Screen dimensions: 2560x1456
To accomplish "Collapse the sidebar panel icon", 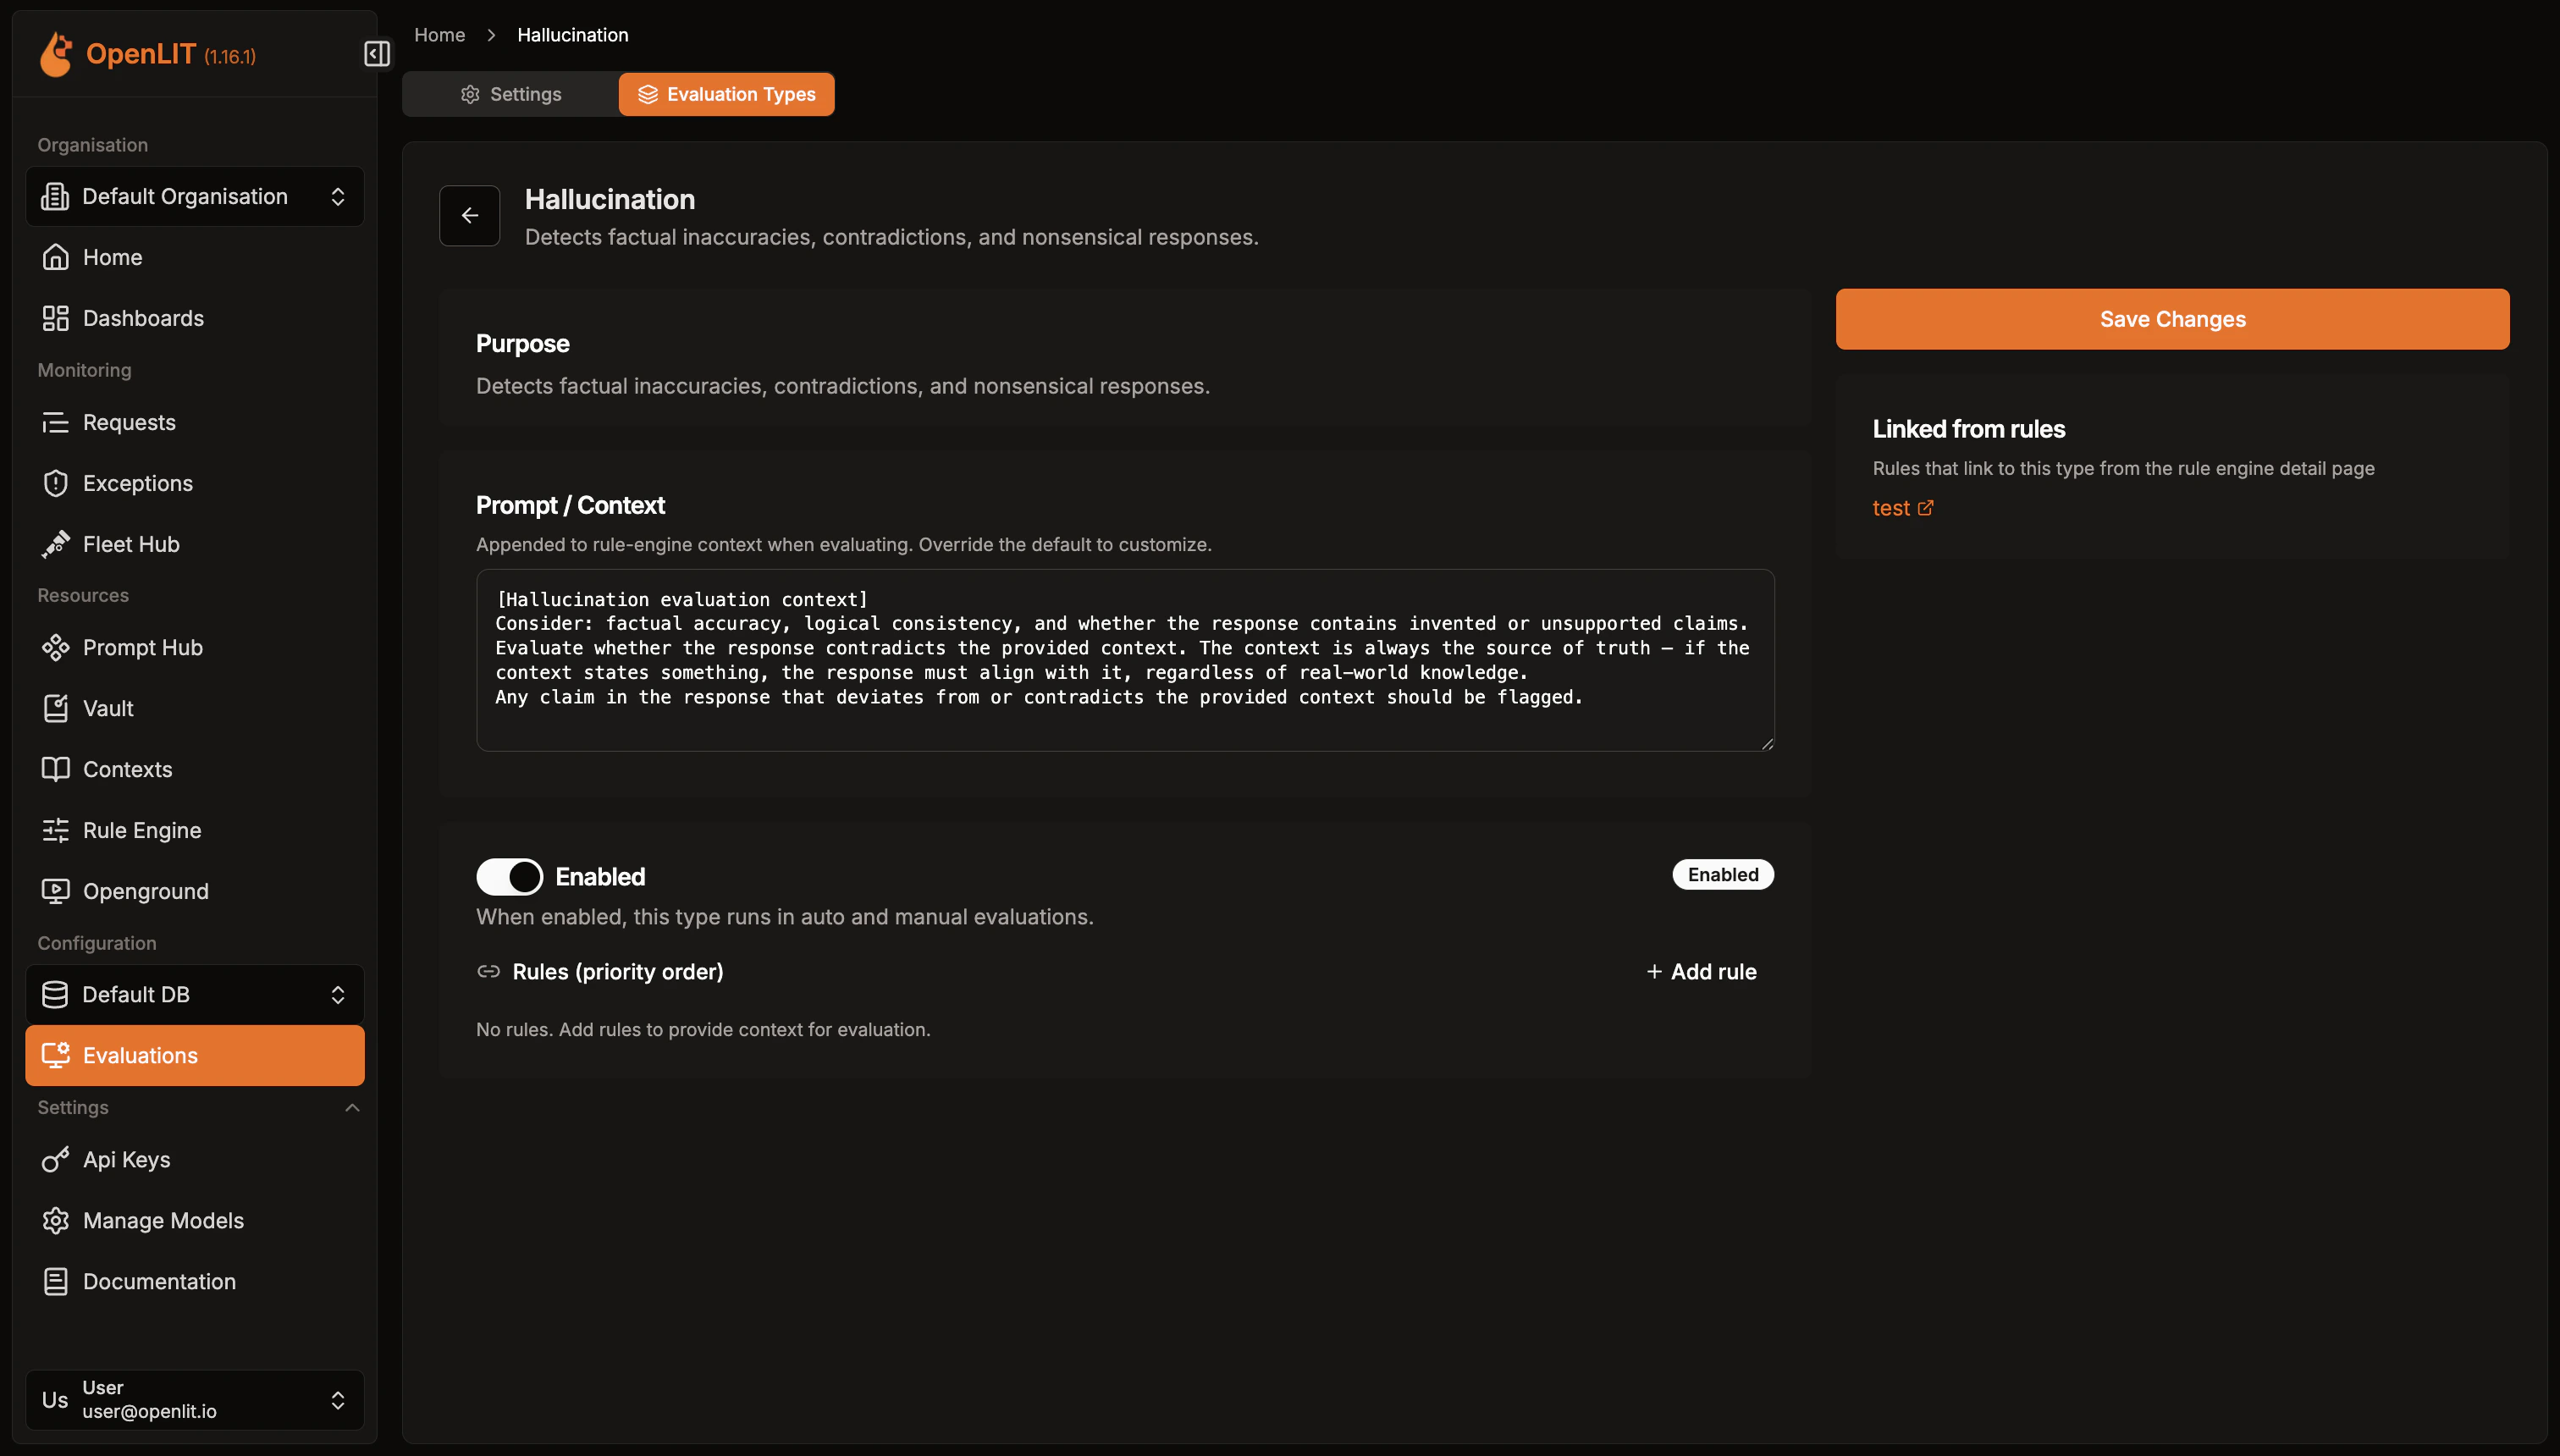I will pos(377,53).
